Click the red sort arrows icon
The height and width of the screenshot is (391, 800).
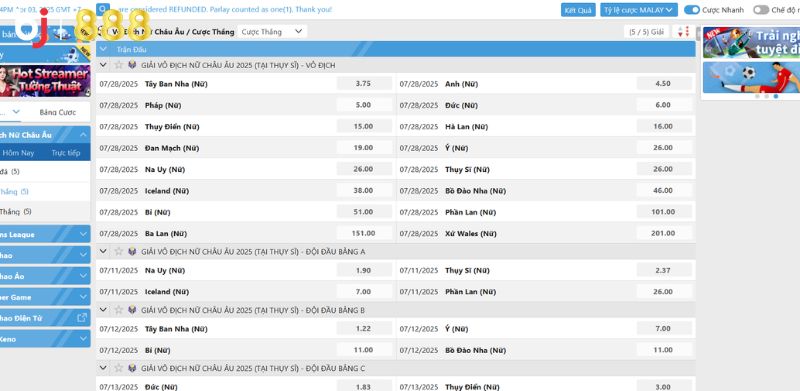click(683, 32)
